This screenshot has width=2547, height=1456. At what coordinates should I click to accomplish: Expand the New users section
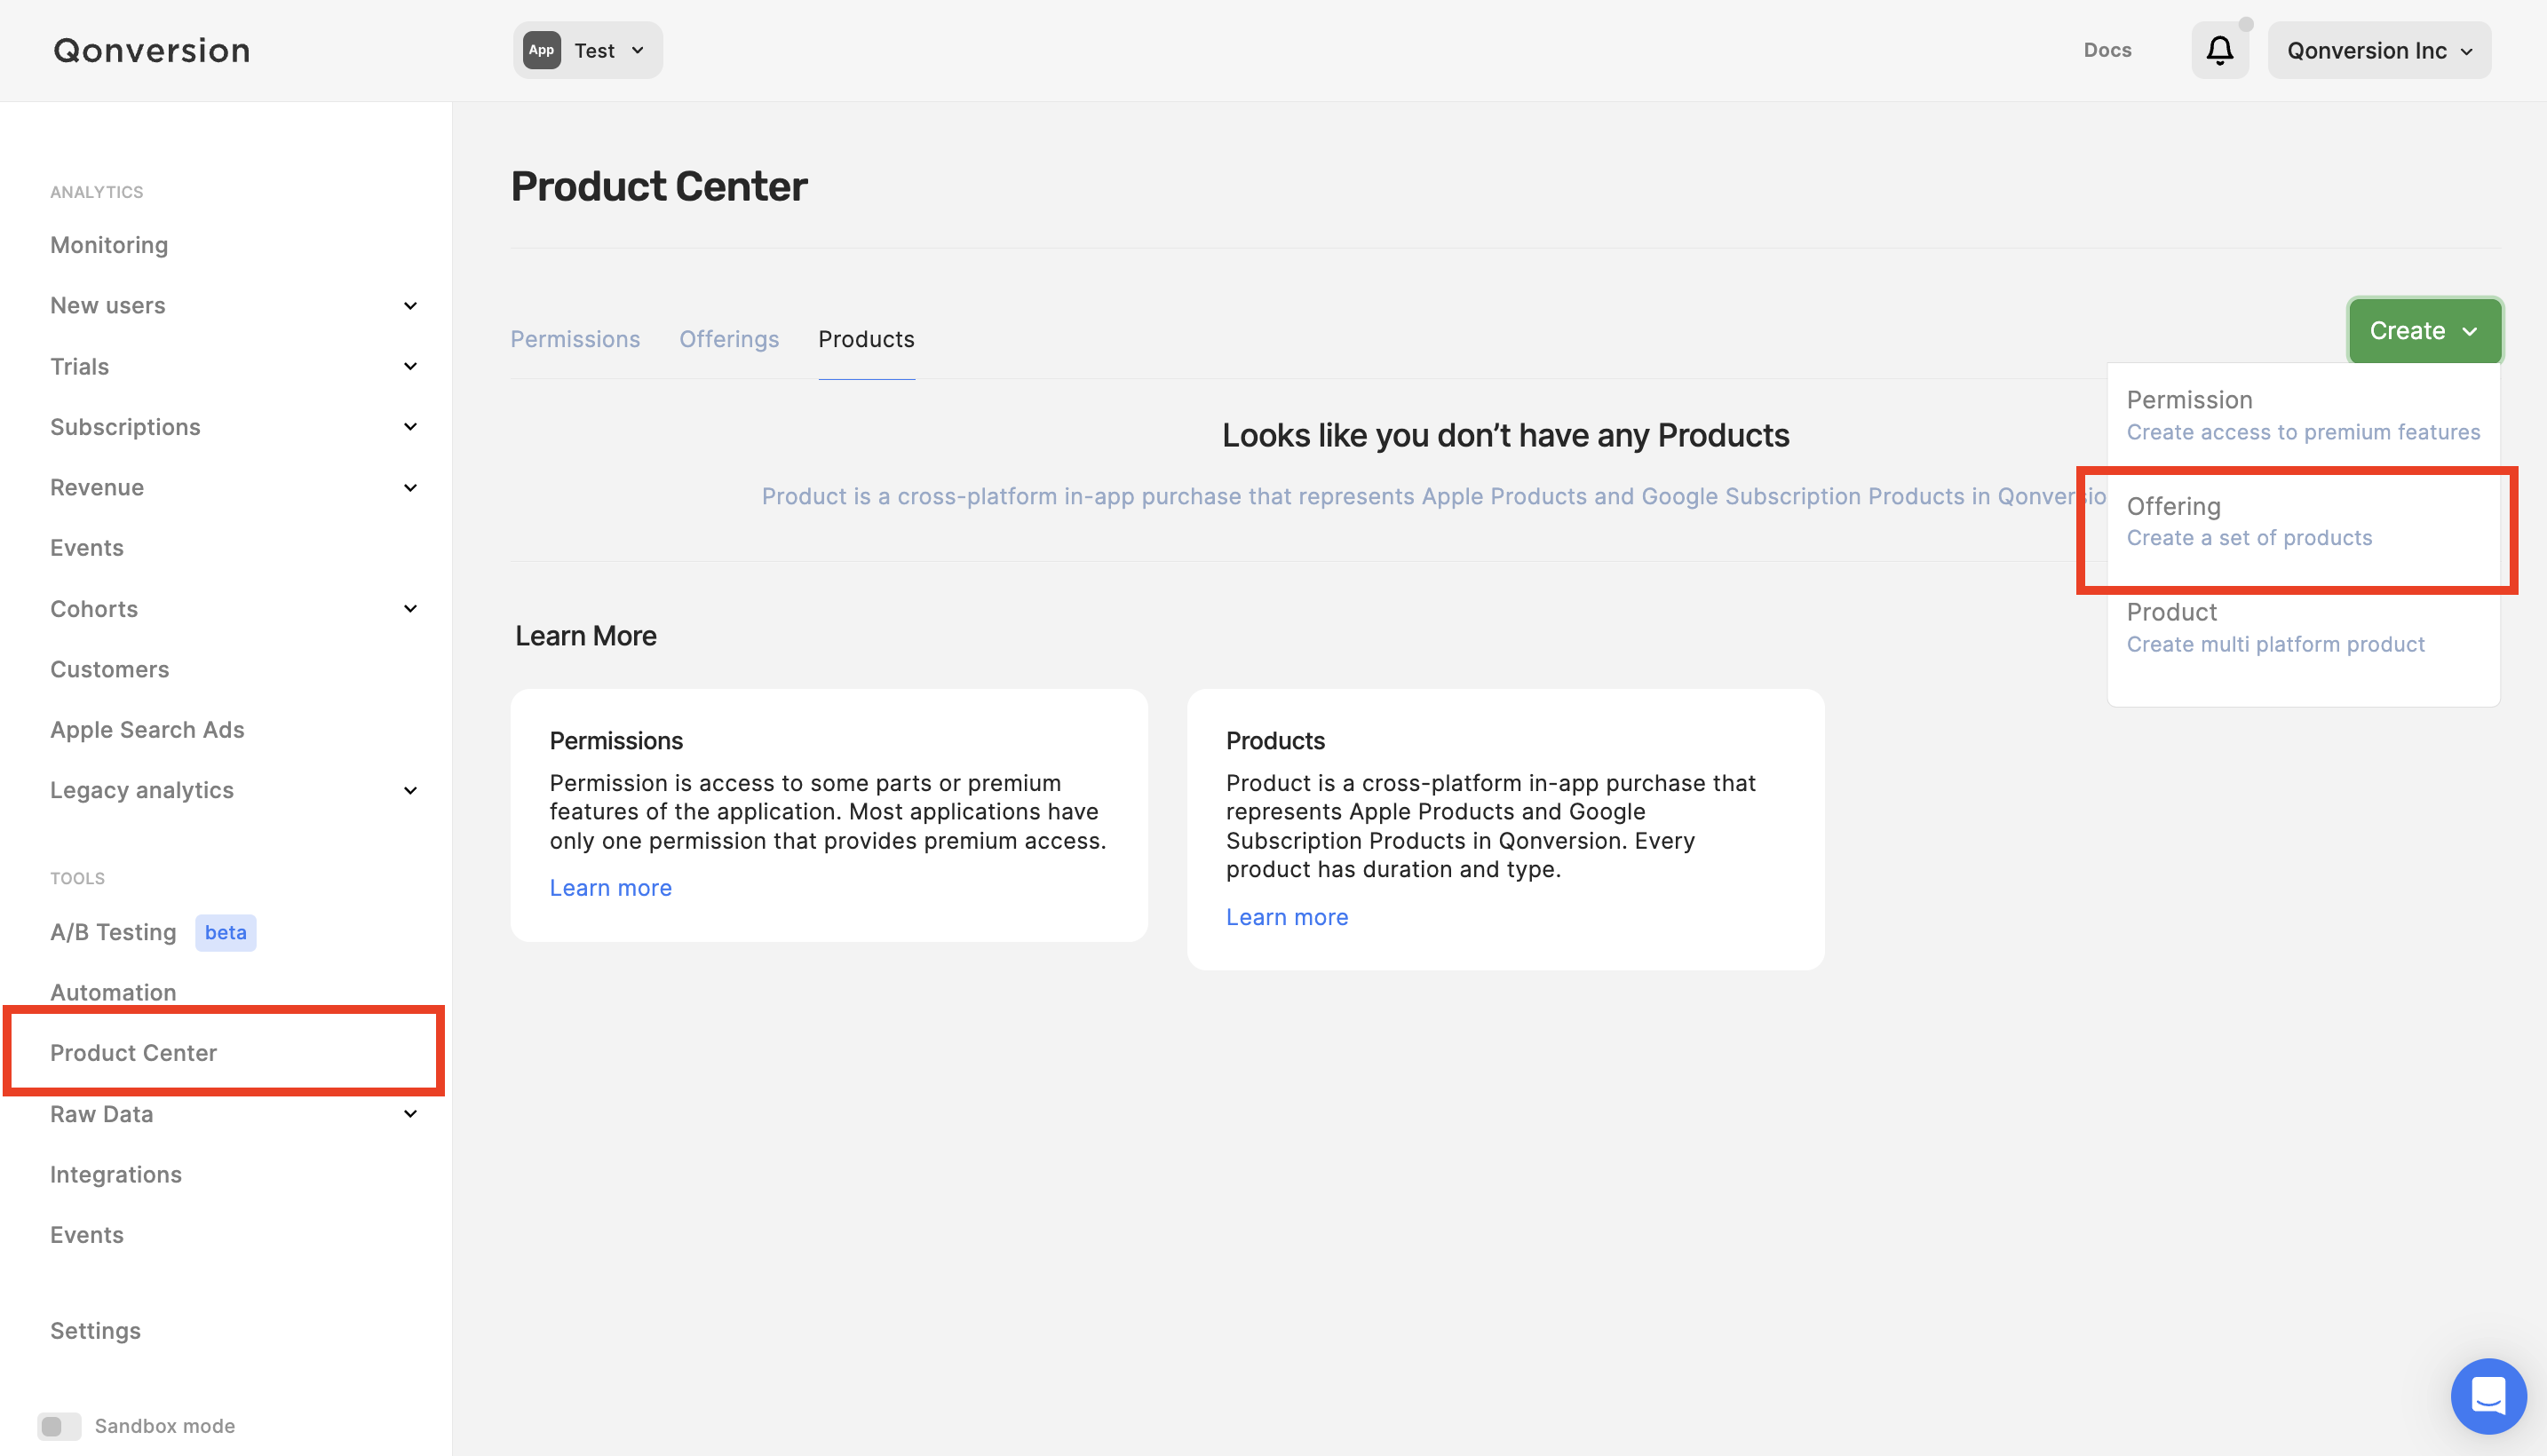tap(410, 306)
